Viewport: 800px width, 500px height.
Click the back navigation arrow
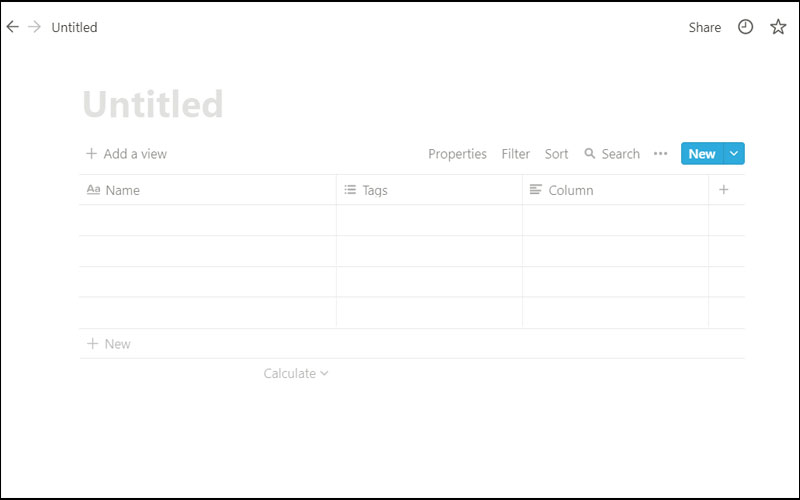13,27
